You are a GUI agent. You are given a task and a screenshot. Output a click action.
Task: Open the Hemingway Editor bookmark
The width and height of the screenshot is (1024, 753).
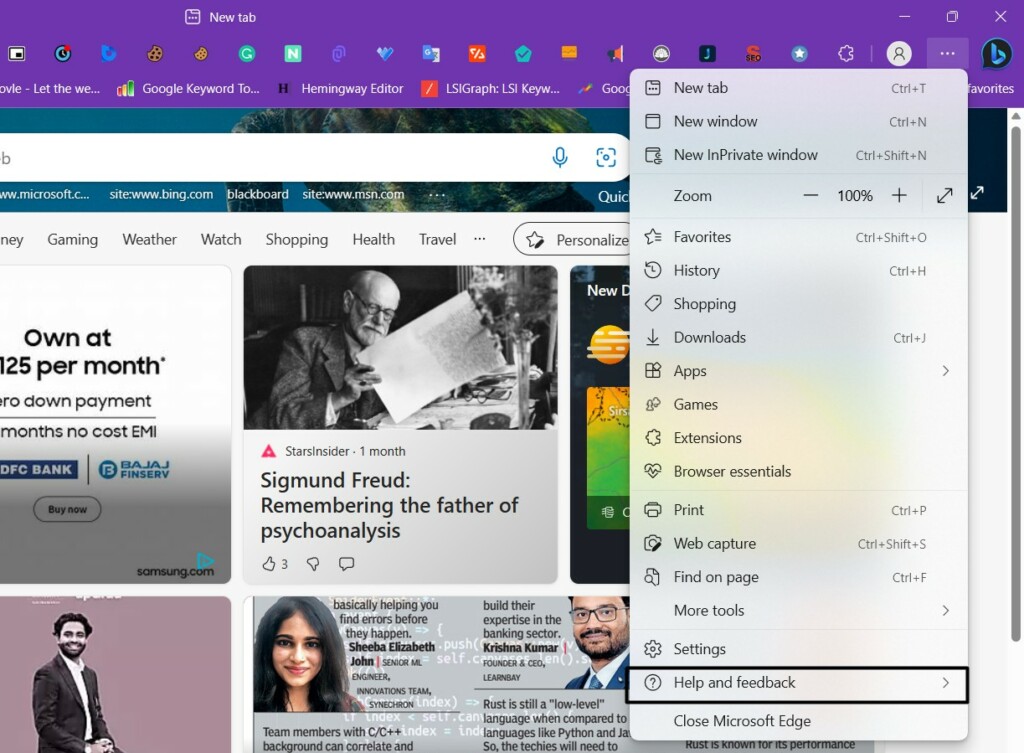pyautogui.click(x=340, y=89)
